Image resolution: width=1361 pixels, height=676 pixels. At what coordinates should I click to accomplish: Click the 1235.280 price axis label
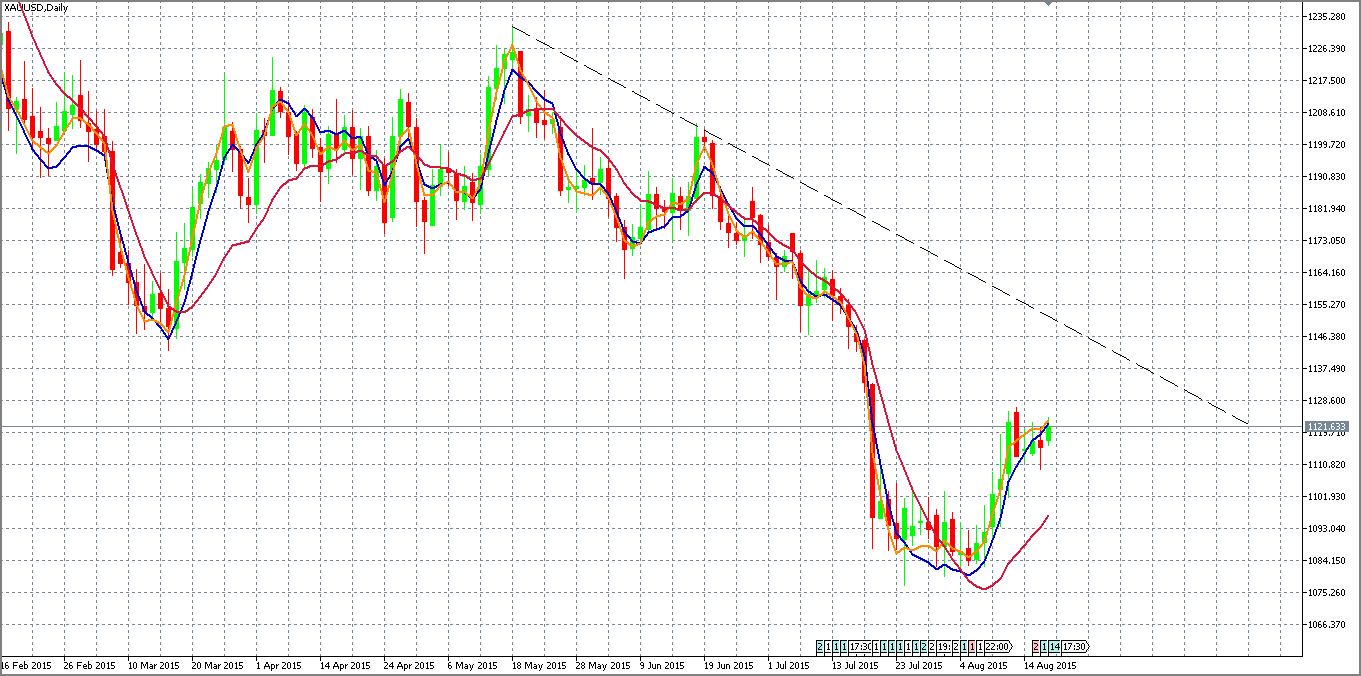click(1327, 17)
